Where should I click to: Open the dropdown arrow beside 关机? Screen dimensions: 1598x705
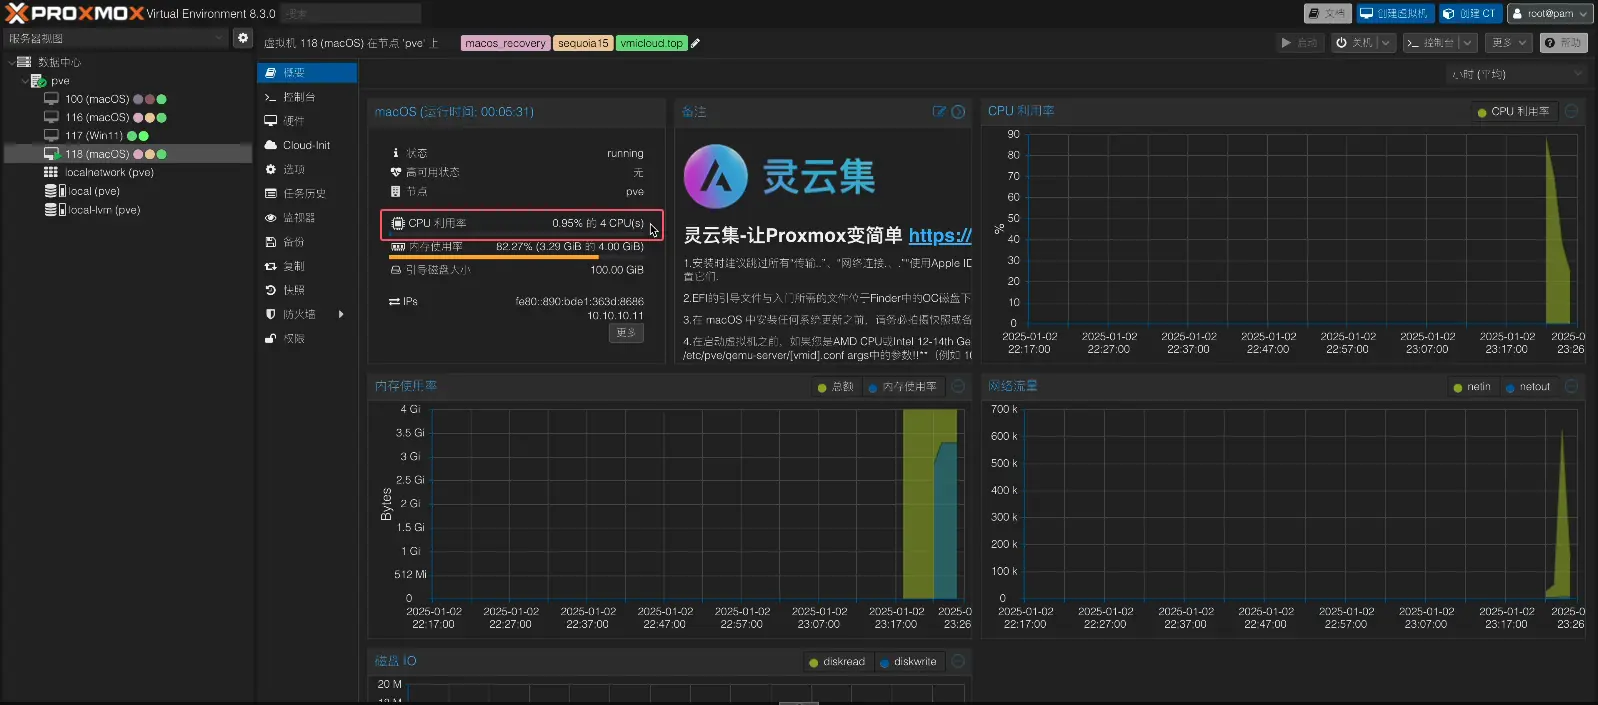click(1385, 43)
